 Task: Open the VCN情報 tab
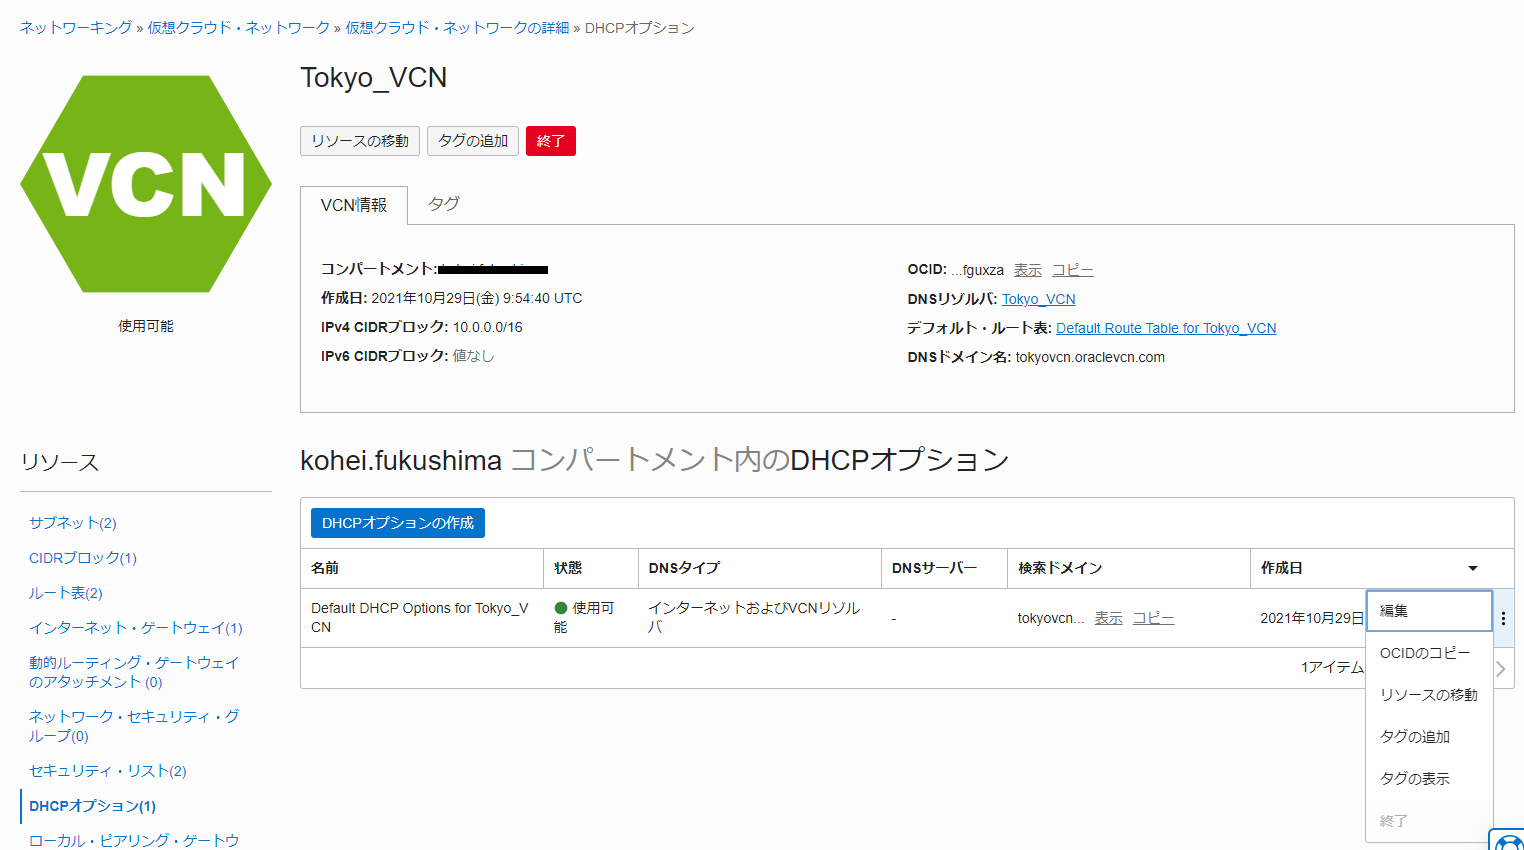(x=354, y=205)
